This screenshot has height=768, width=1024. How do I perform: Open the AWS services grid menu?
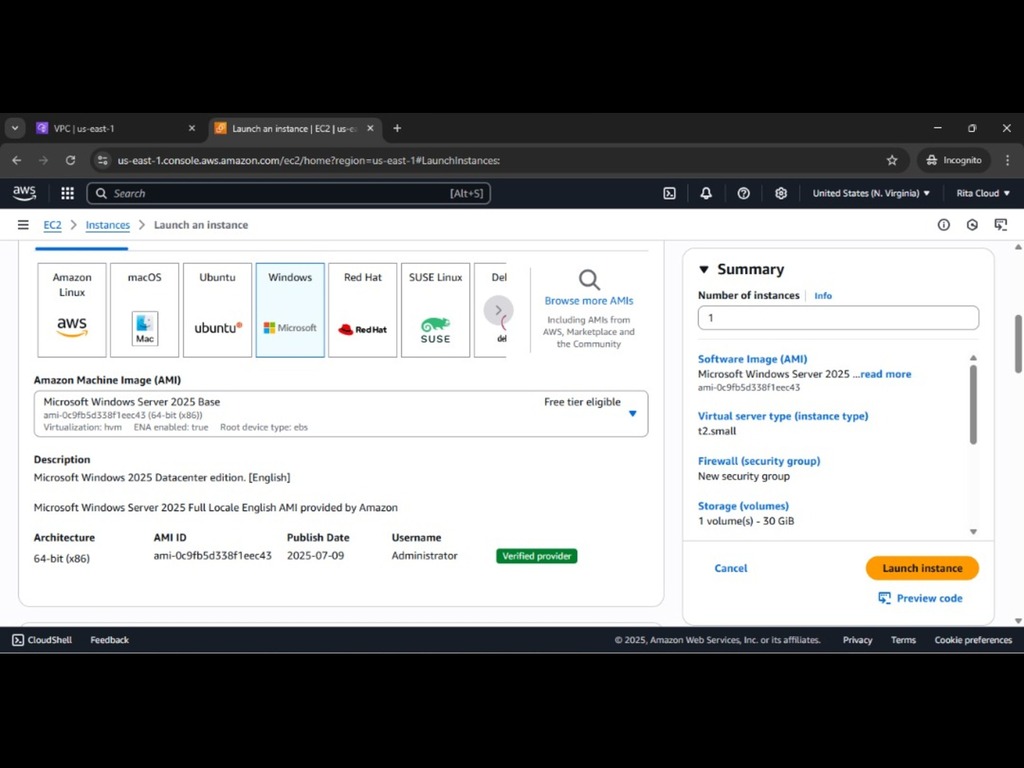[x=67, y=193]
